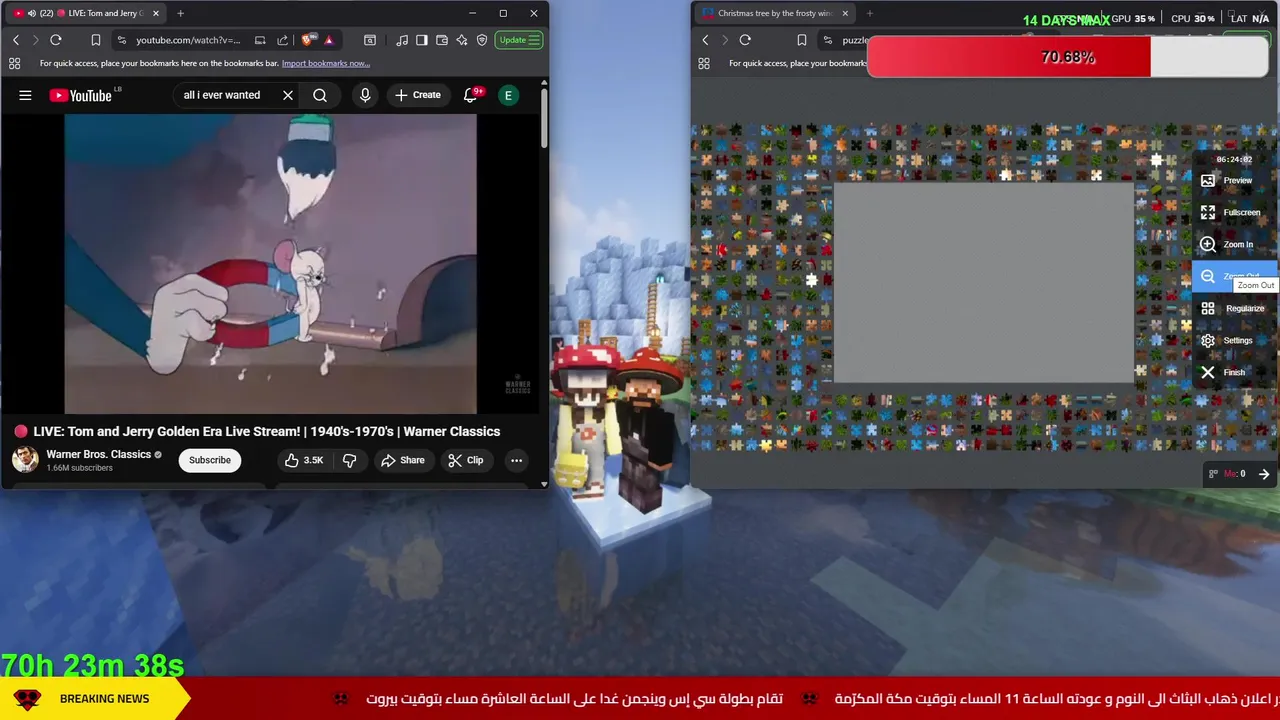Close the Christmas tree puzzle tab
The height and width of the screenshot is (720, 1280).
845,13
